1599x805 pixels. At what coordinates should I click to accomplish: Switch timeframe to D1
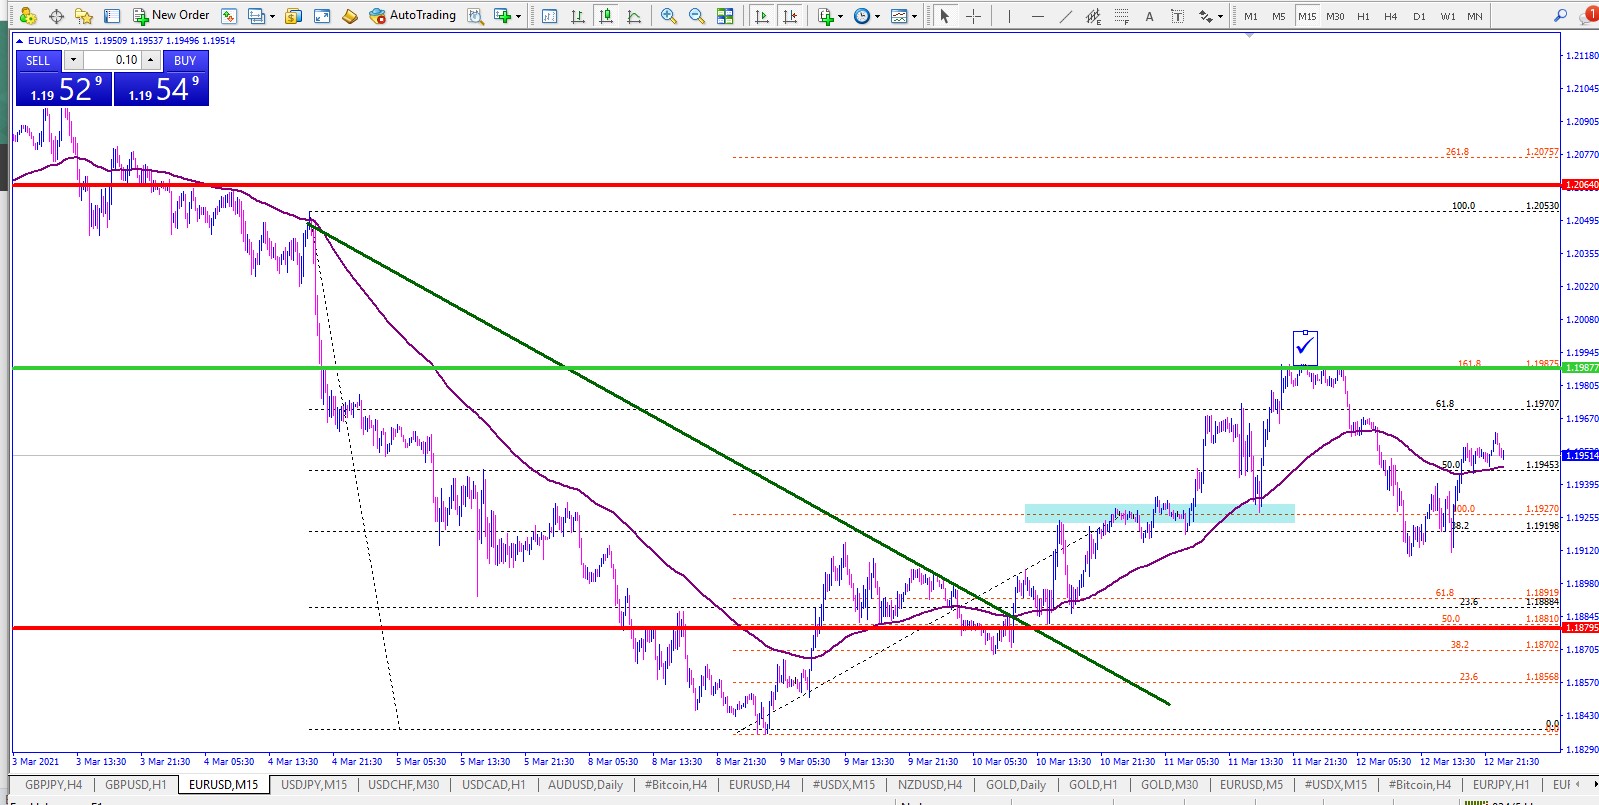[x=1419, y=16]
